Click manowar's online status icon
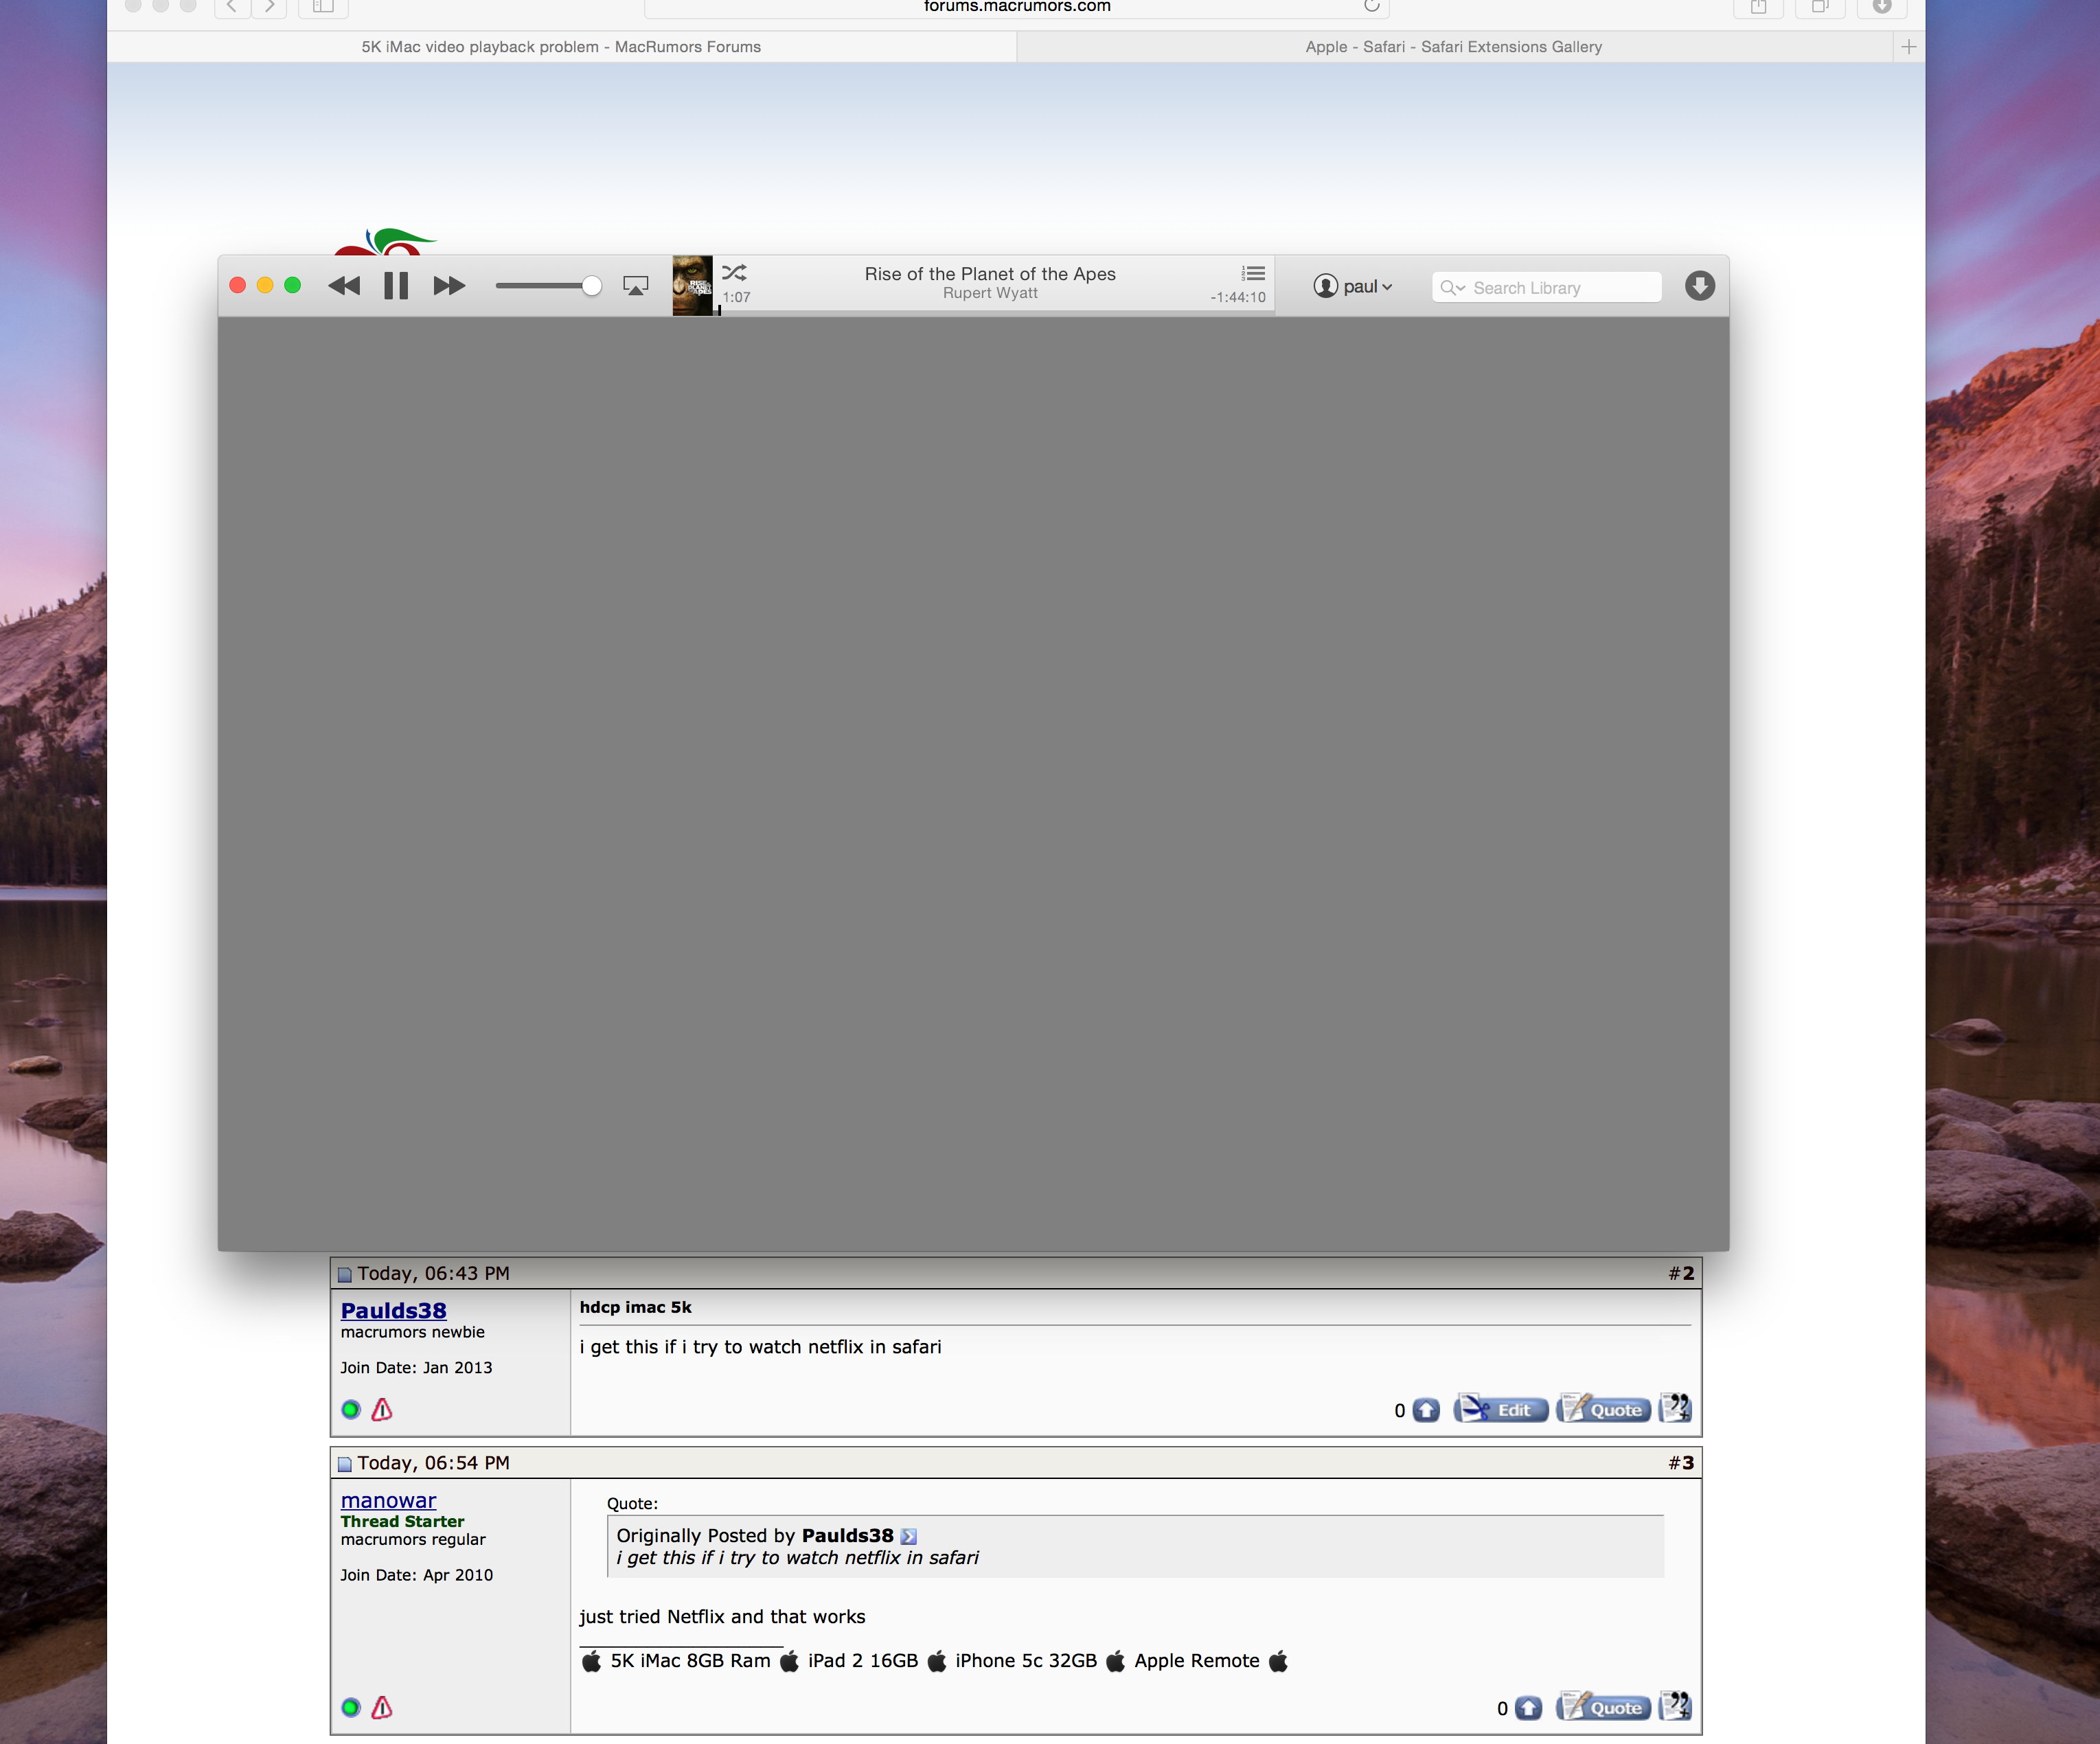The image size is (2100, 1744). click(351, 1707)
